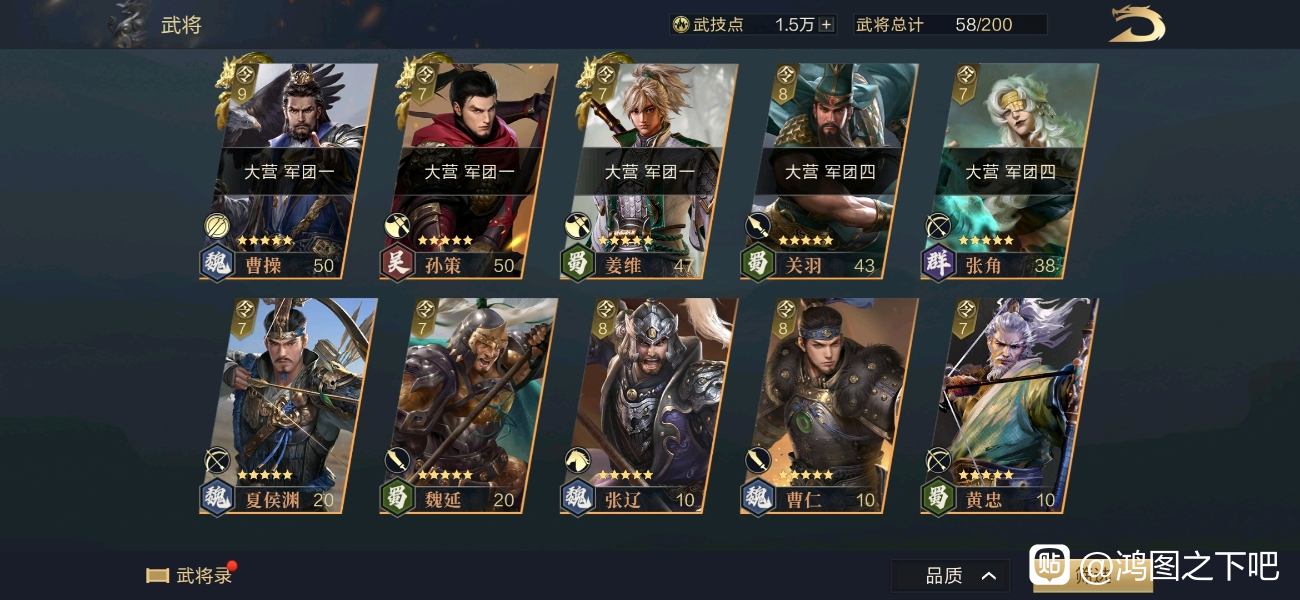Click the 武技点 coin icon

[682, 25]
